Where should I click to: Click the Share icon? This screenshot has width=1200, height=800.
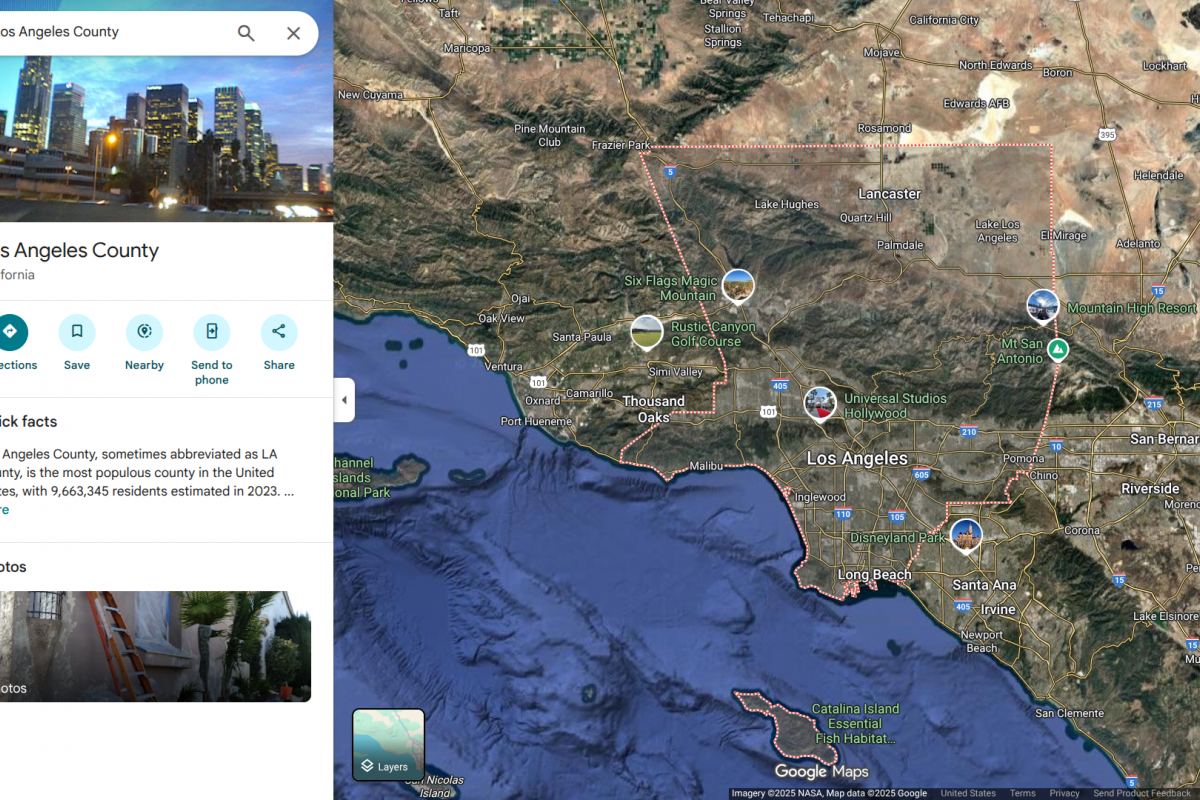pyautogui.click(x=279, y=332)
